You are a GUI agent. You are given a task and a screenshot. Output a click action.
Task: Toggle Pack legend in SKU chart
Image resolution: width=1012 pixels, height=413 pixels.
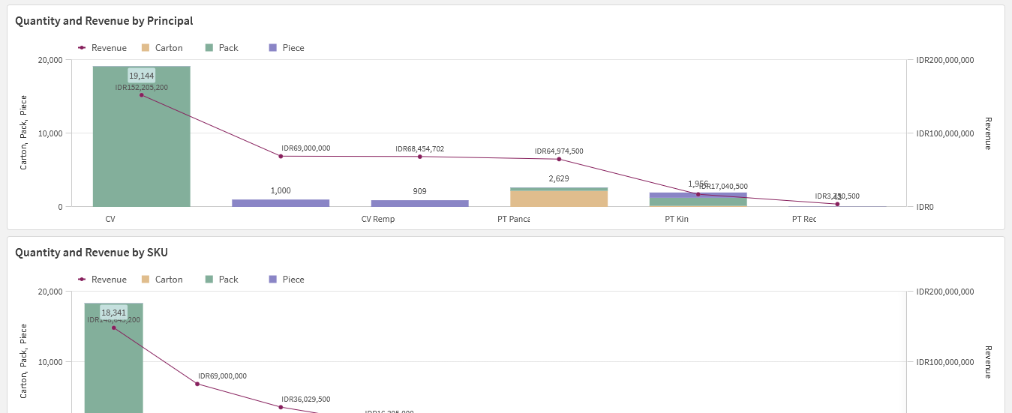click(x=222, y=279)
